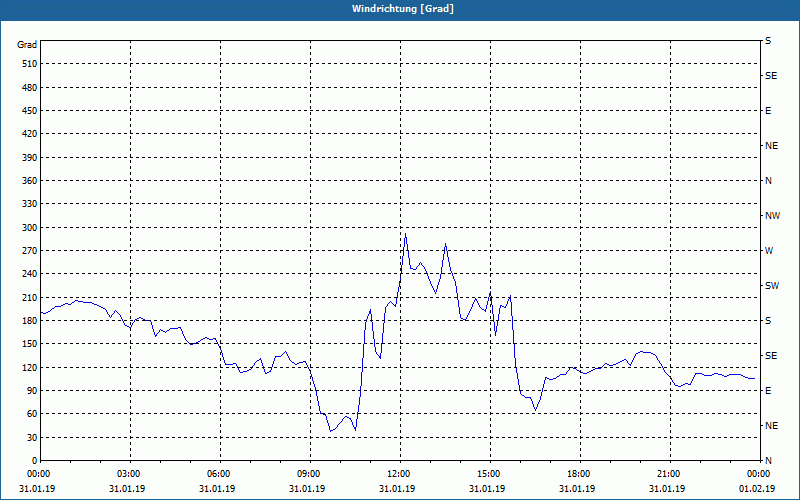Click the 18:00 time axis label
The height and width of the screenshot is (500, 800).
tap(580, 474)
